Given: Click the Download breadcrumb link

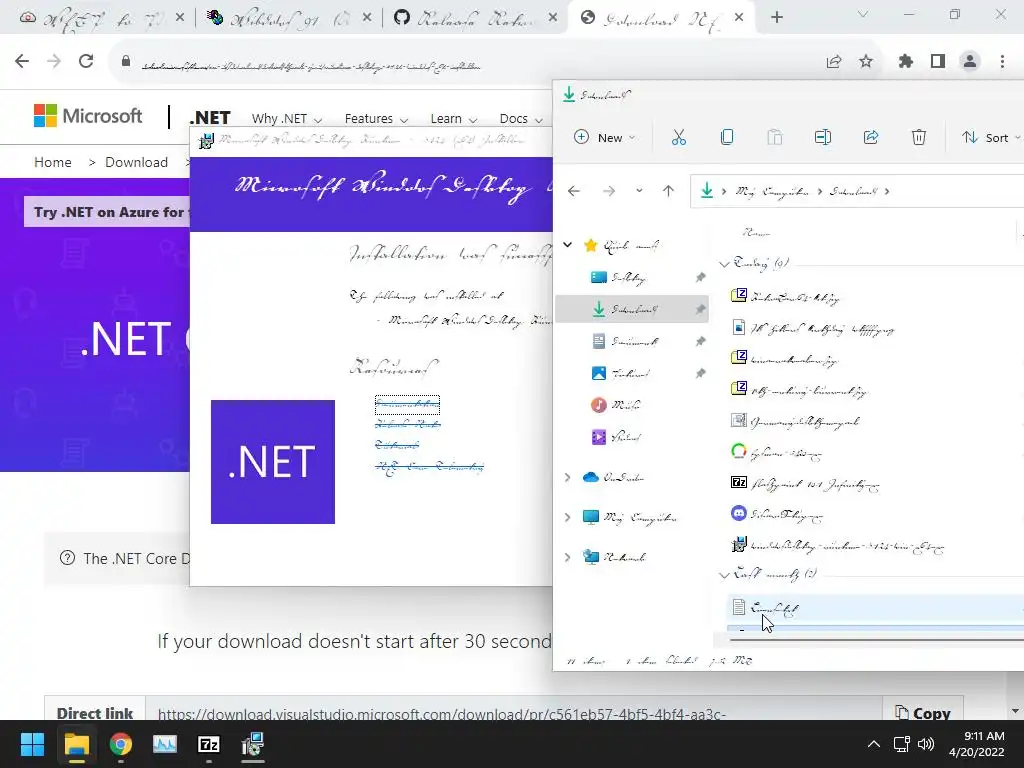Looking at the screenshot, I should 136,162.
